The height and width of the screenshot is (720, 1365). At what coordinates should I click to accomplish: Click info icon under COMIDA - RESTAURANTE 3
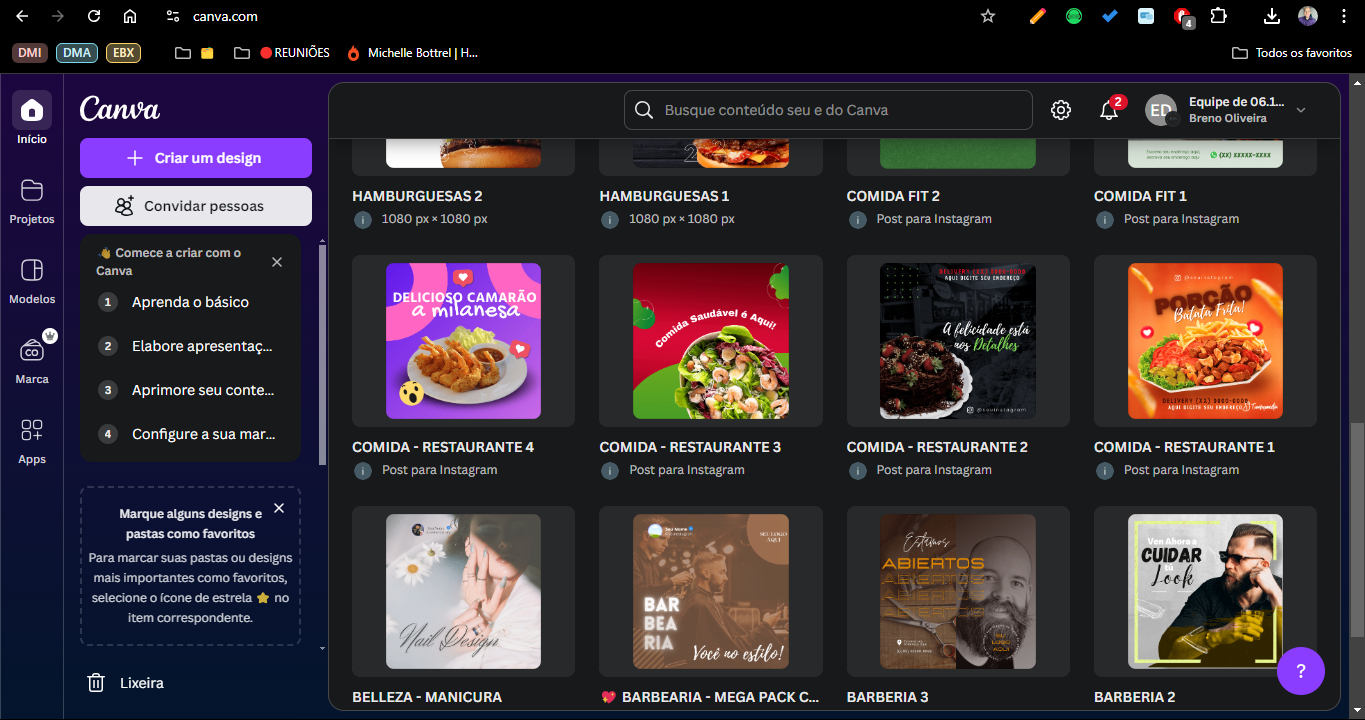click(x=610, y=470)
